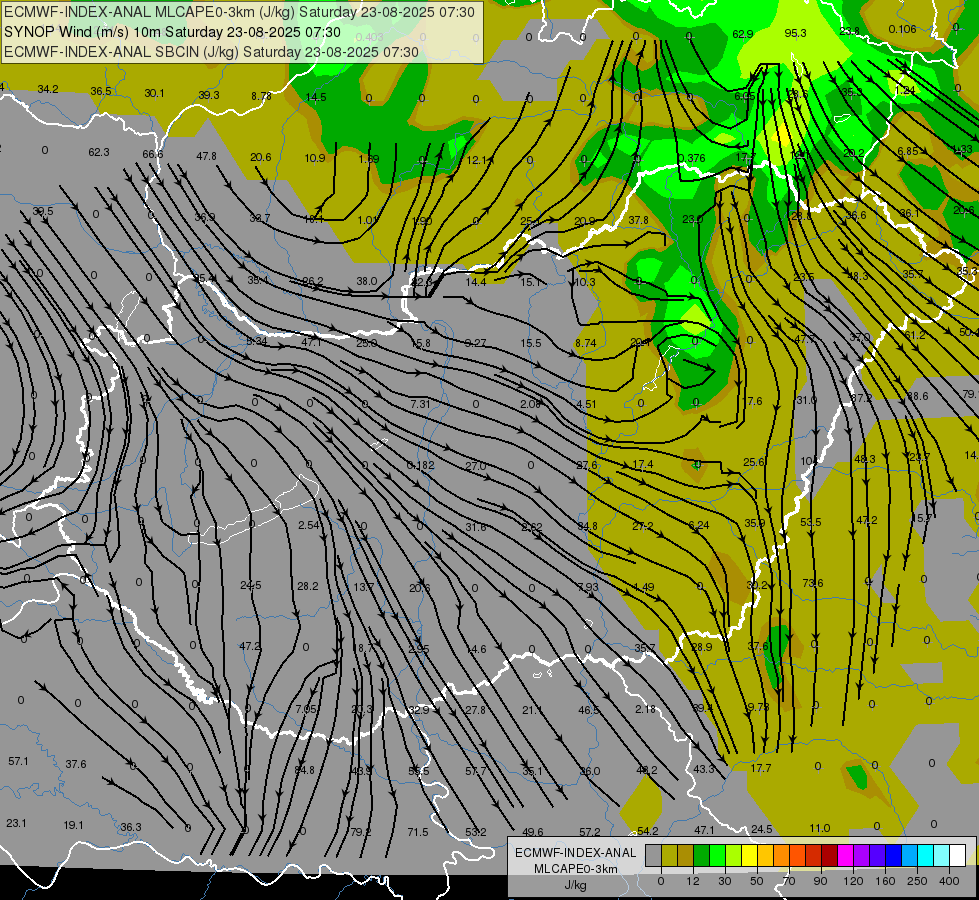Click the map value 28.2

307,586
